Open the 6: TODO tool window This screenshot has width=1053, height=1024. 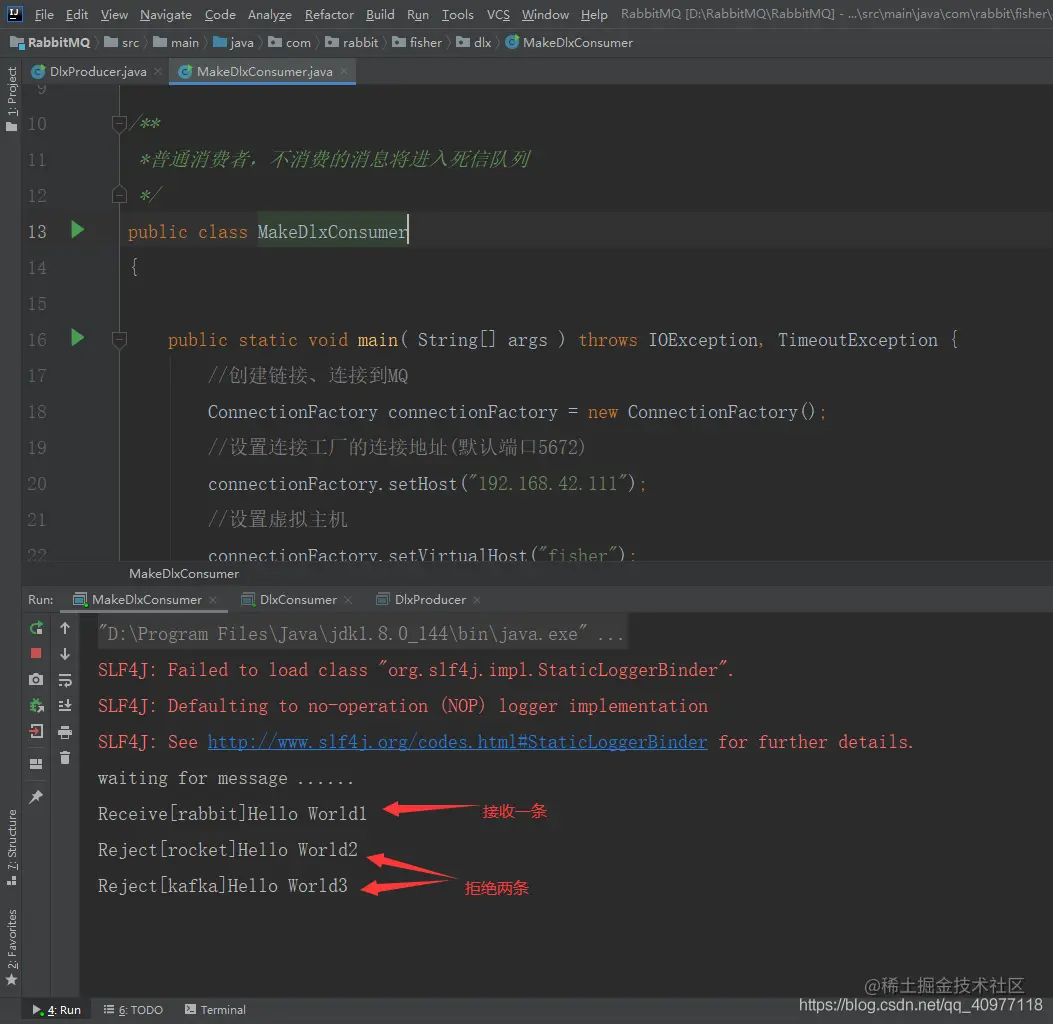(133, 1010)
